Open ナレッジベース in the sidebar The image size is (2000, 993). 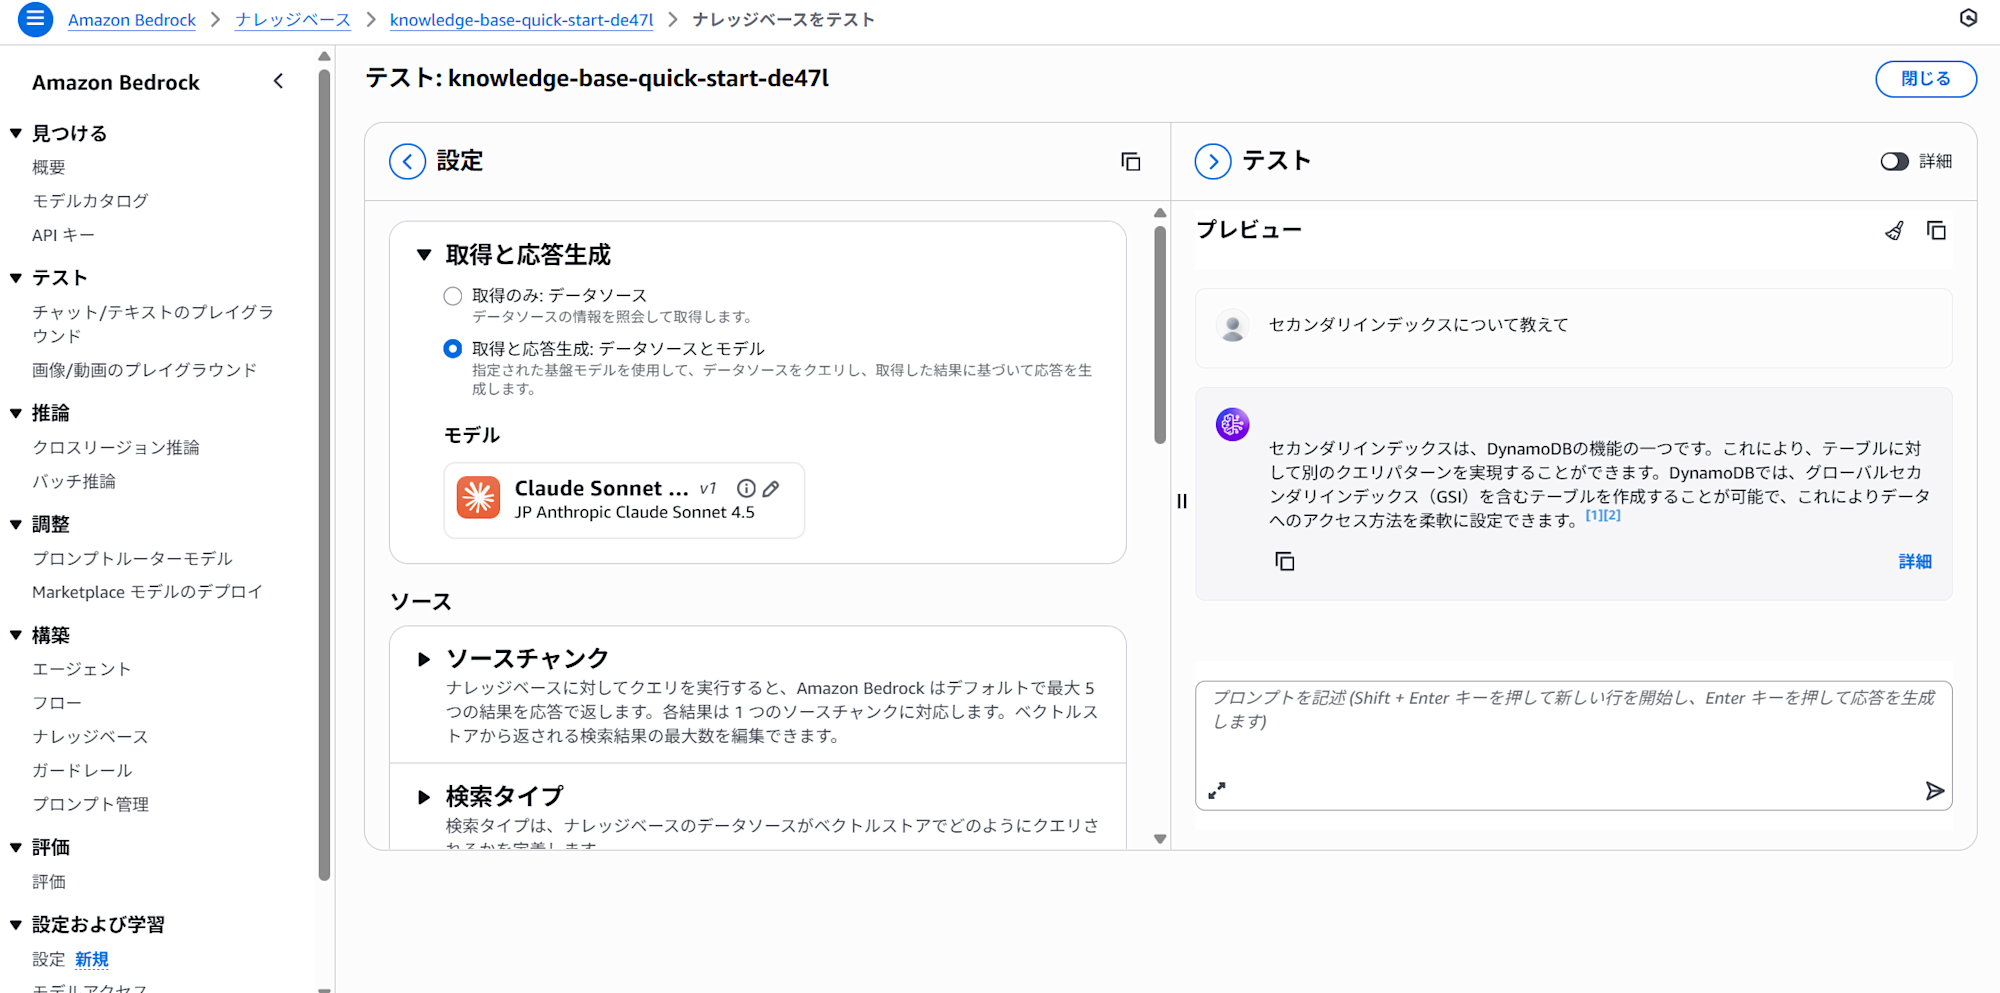coord(90,737)
